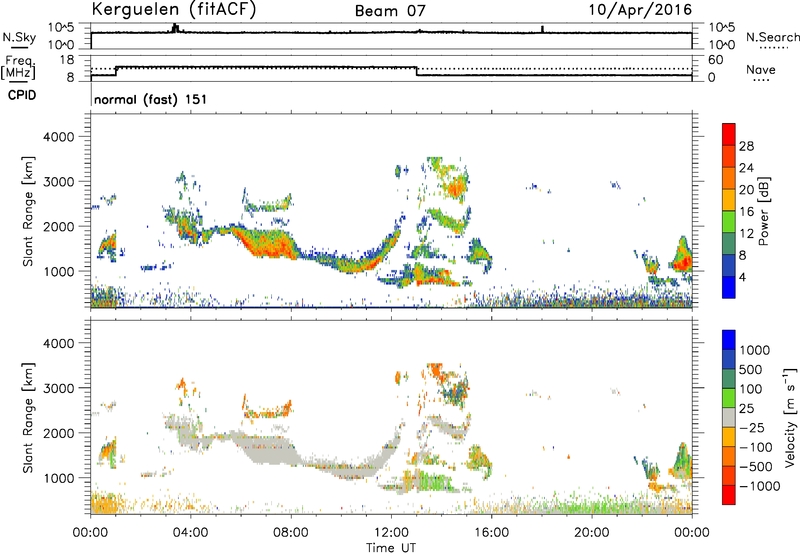Click the date '10/Apr/2016'

point(640,10)
